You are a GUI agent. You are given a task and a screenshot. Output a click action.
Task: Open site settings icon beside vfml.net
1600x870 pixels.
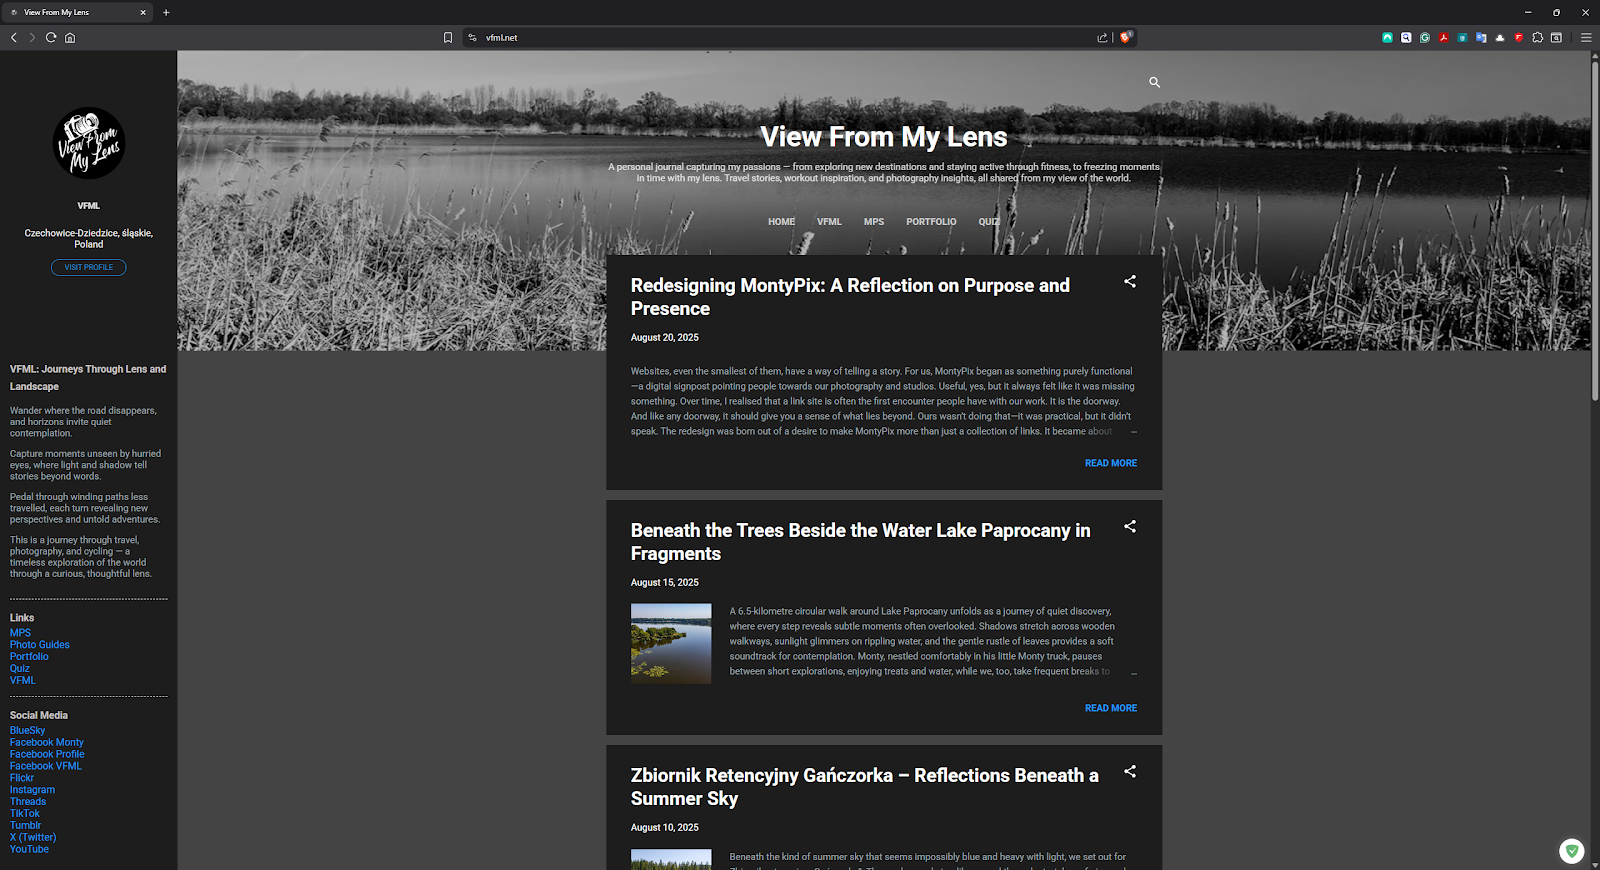click(x=473, y=38)
